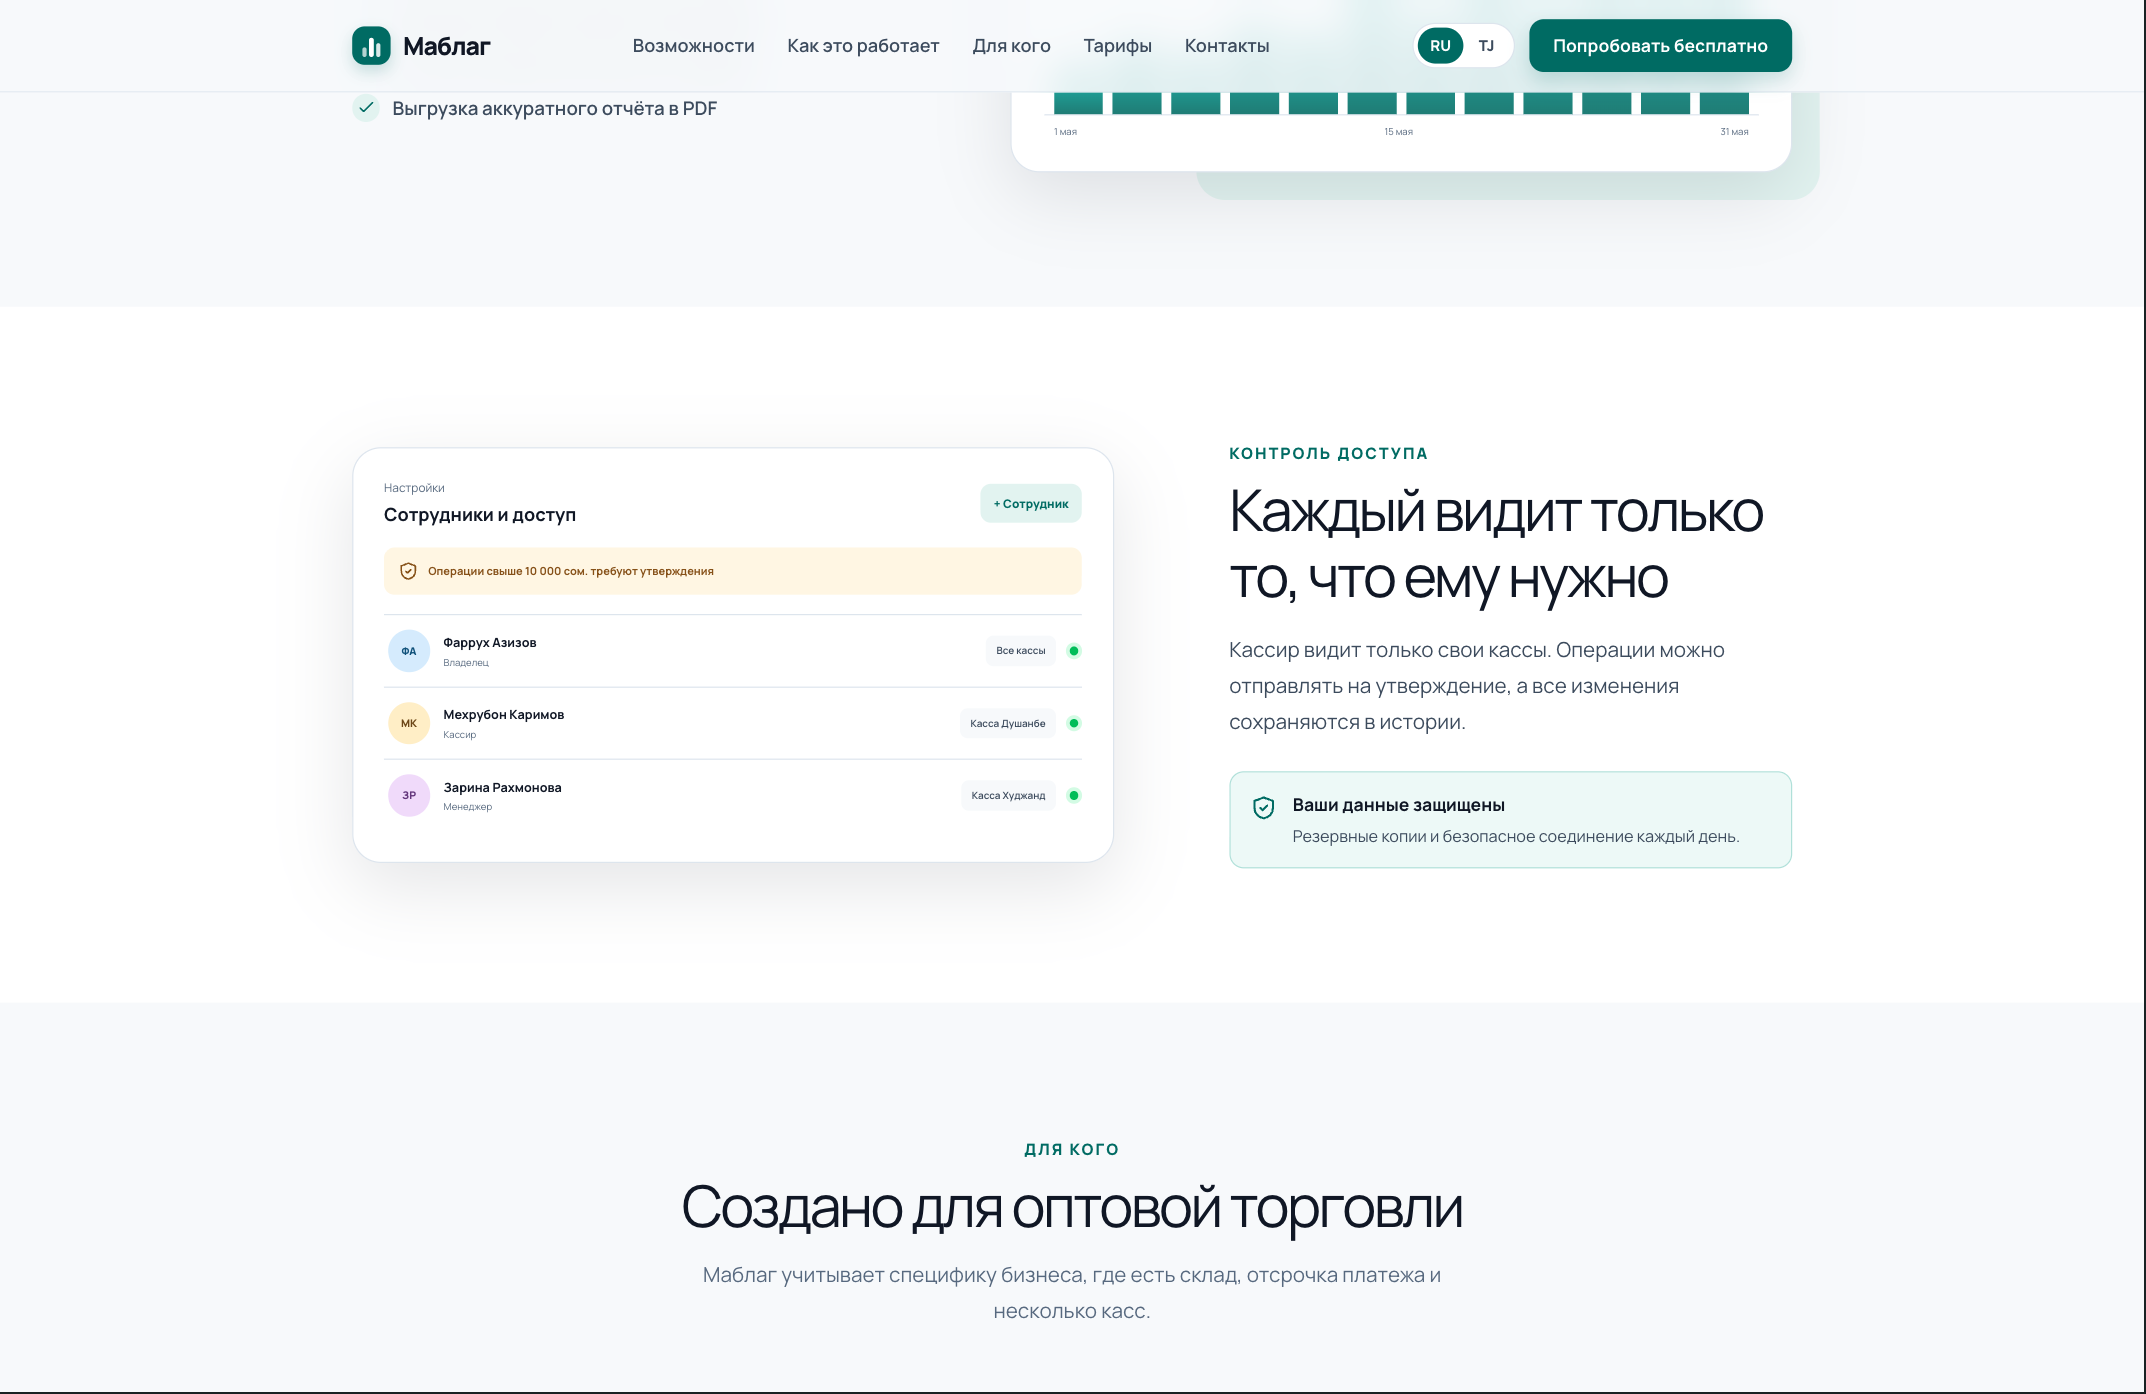Click the Касса Душанбе badge
The image size is (2146, 1394).
(x=1008, y=723)
